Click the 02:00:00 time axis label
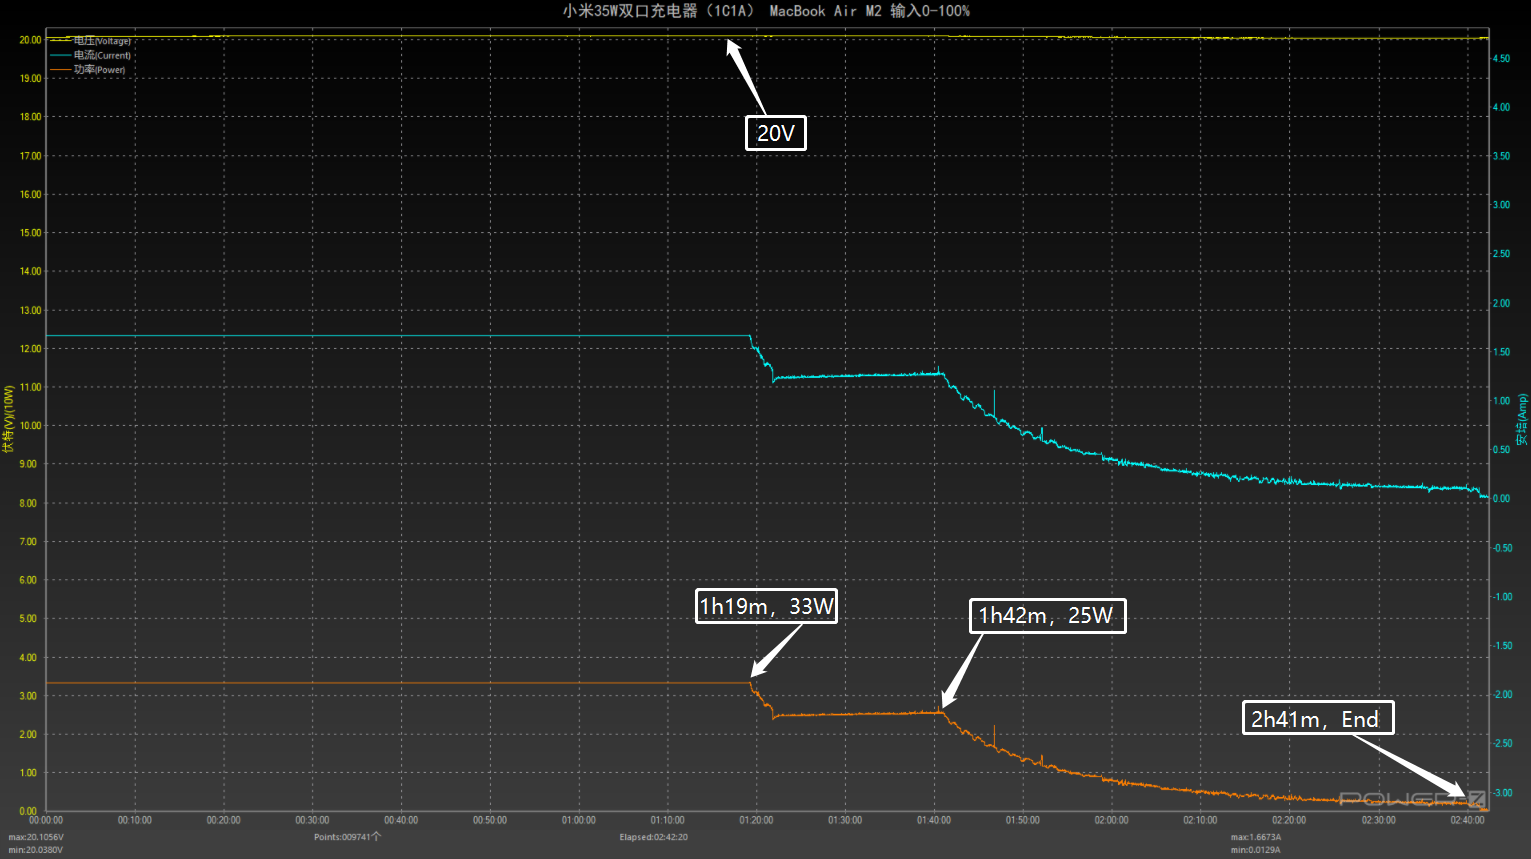 click(x=1111, y=820)
